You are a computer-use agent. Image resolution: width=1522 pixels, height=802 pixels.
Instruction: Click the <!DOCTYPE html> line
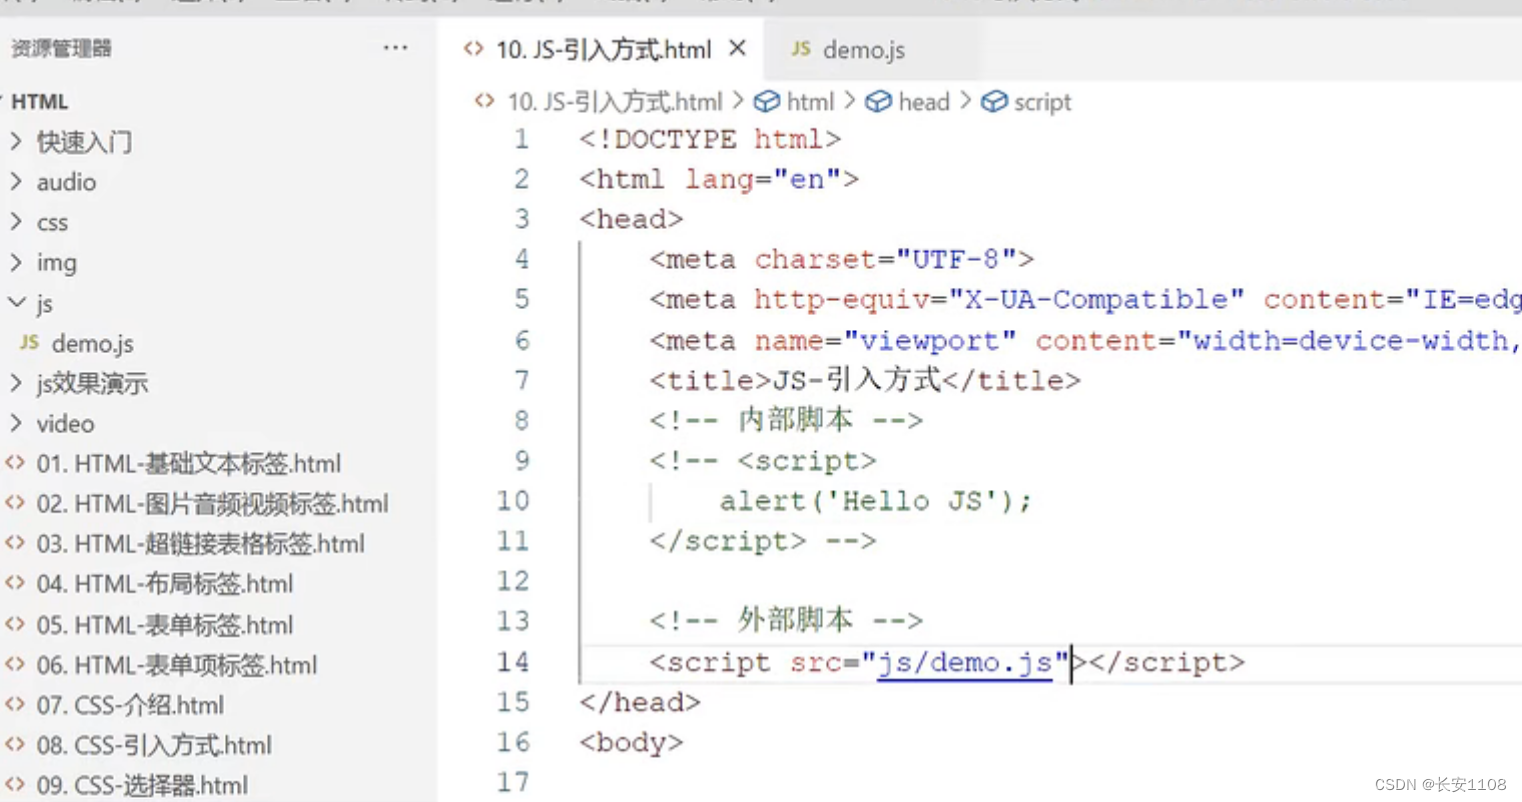[x=710, y=139]
